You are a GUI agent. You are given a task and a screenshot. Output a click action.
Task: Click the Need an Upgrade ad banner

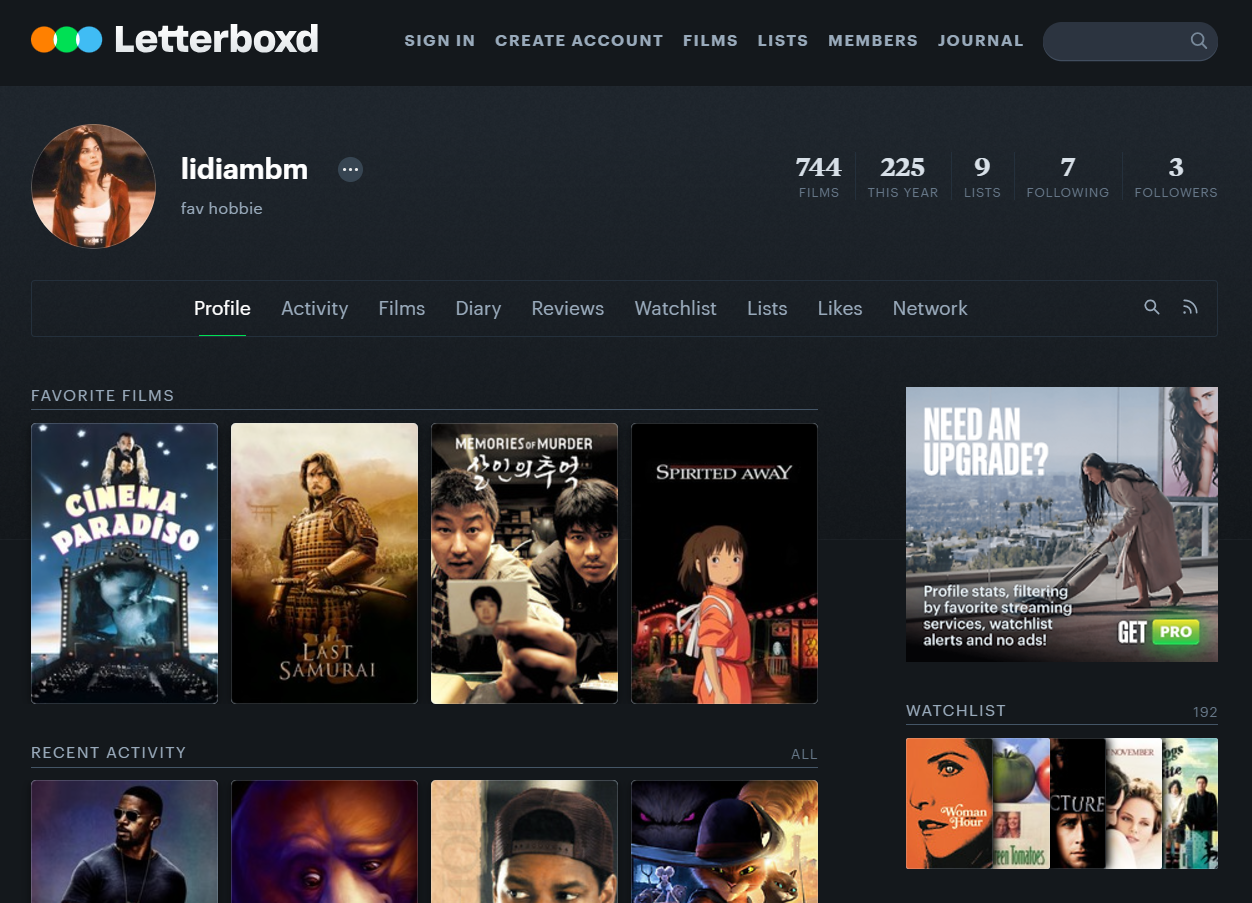coord(1062,524)
